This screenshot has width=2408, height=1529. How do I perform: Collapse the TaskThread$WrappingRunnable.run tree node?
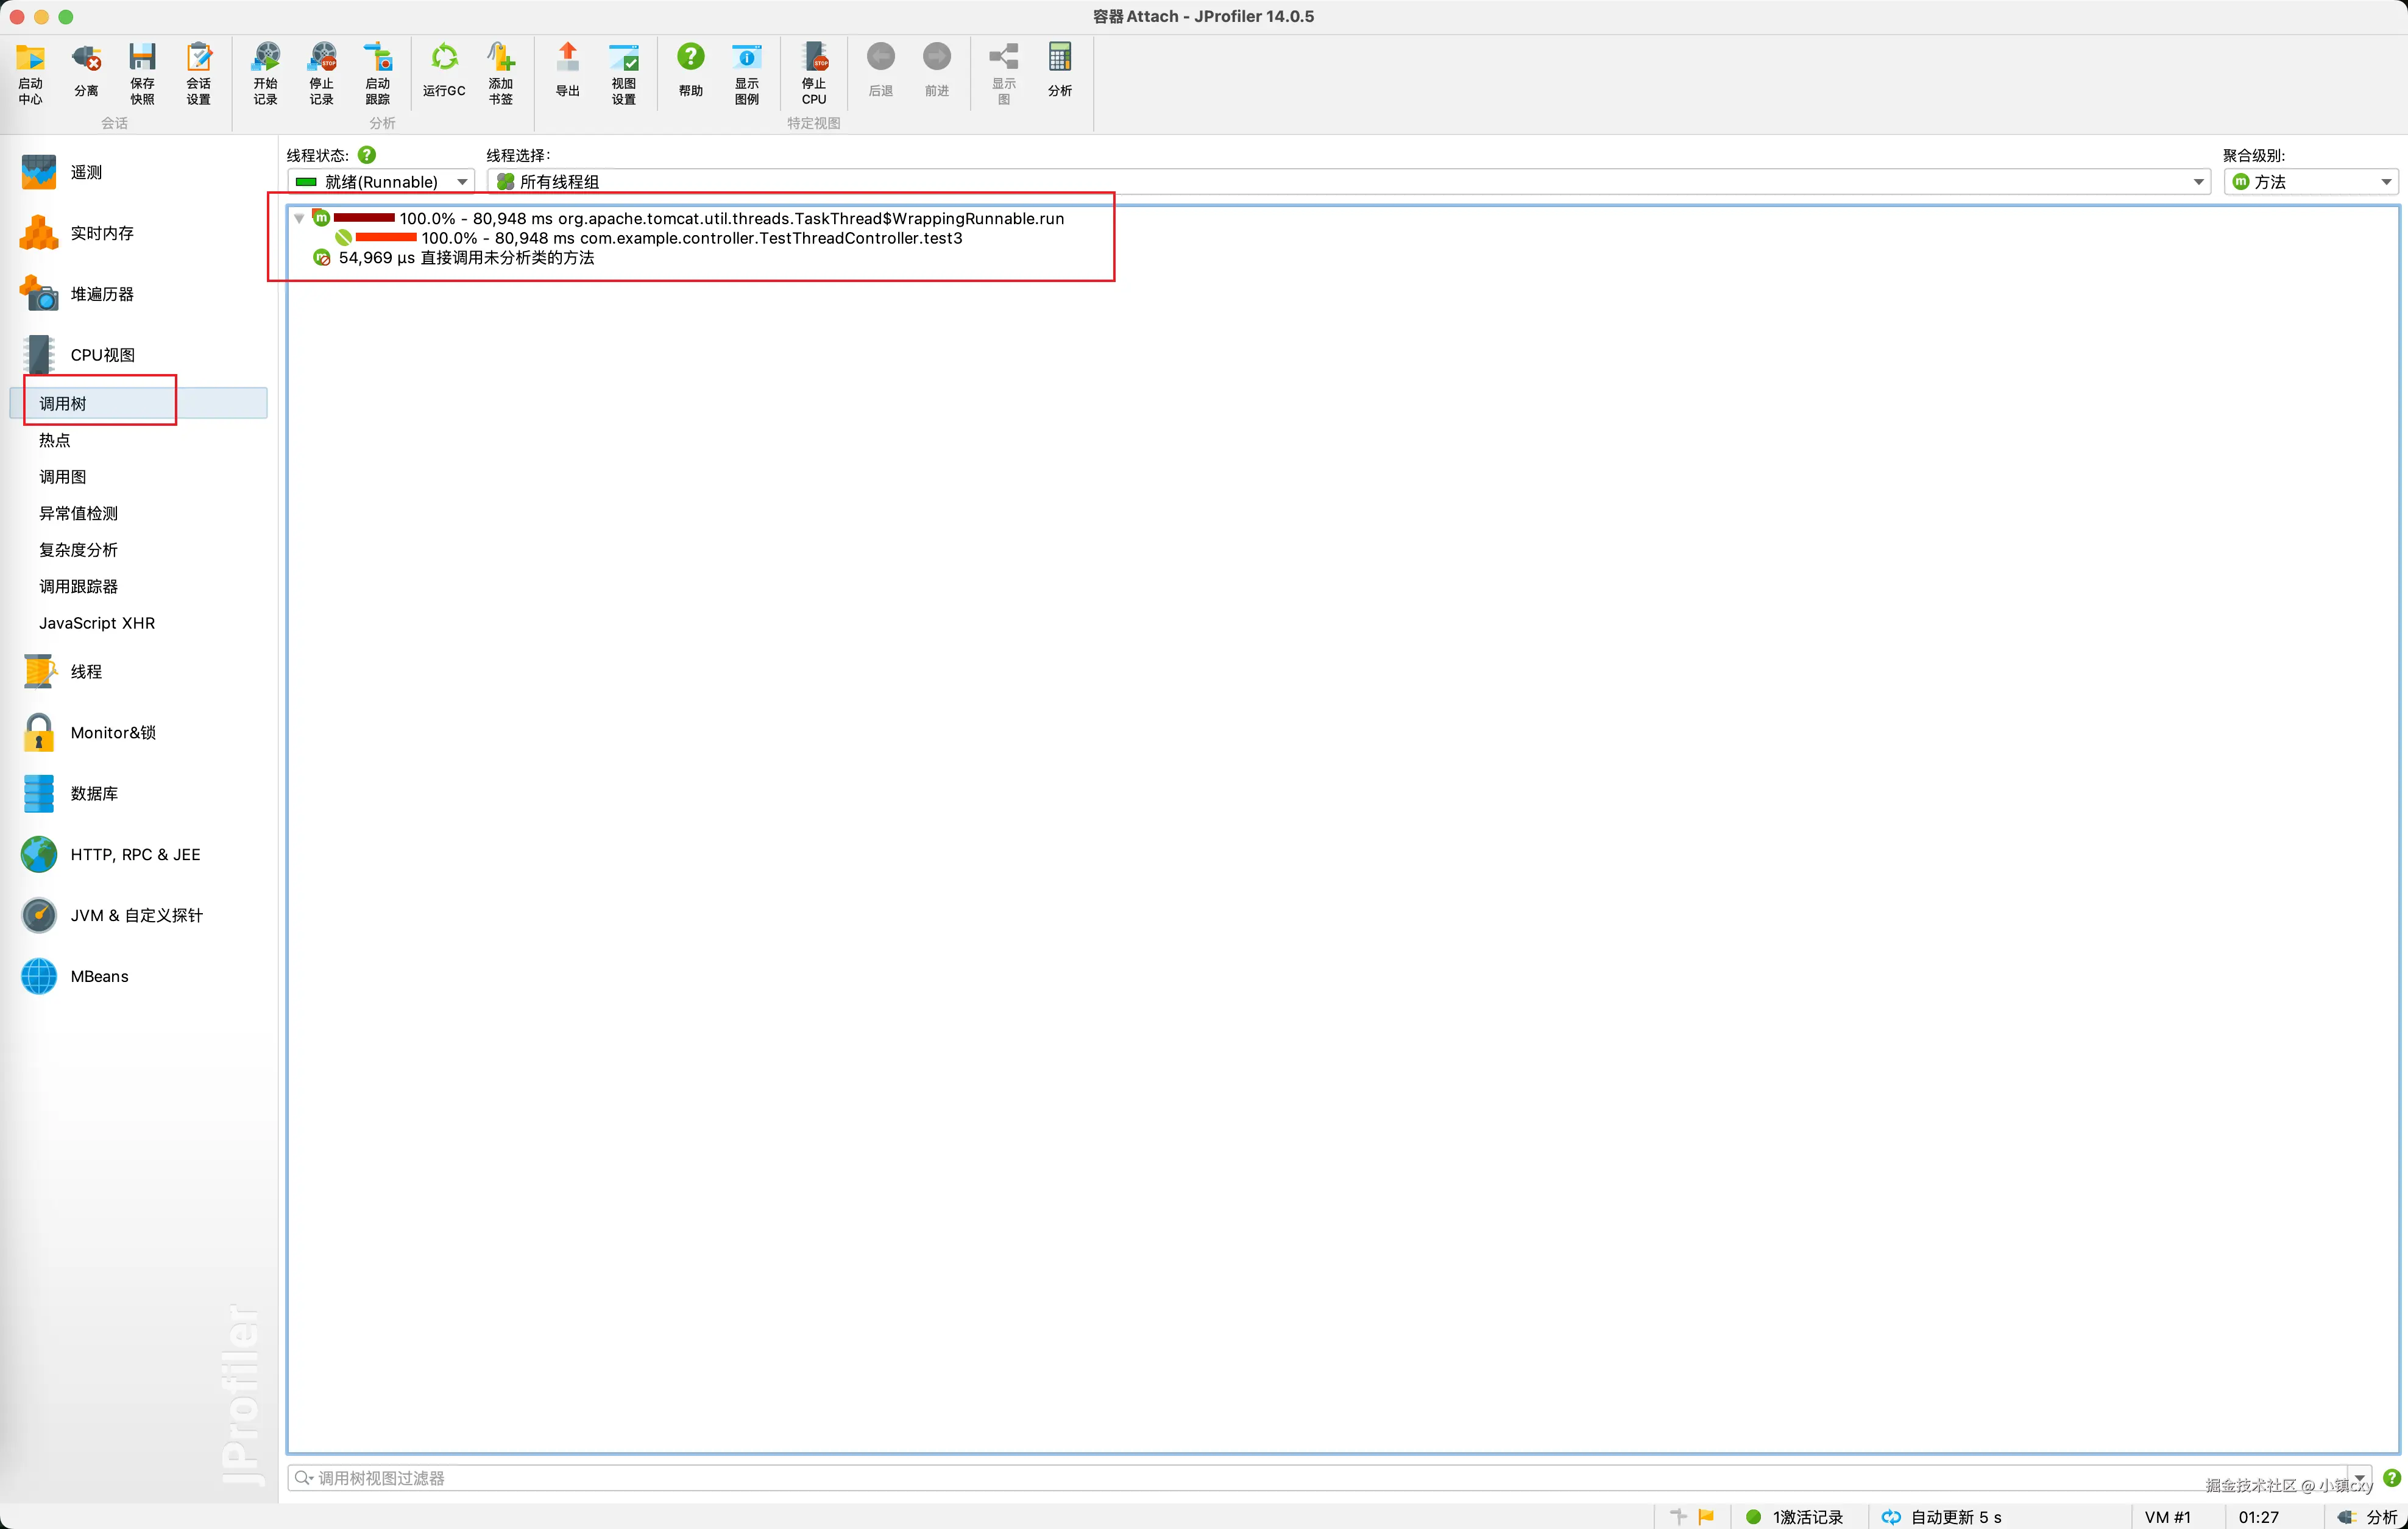[x=299, y=218]
